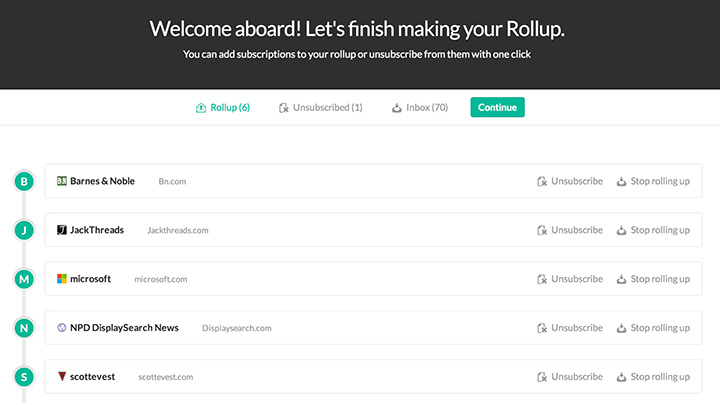Stop rolling up NPD DisplaySearch News

(x=653, y=328)
